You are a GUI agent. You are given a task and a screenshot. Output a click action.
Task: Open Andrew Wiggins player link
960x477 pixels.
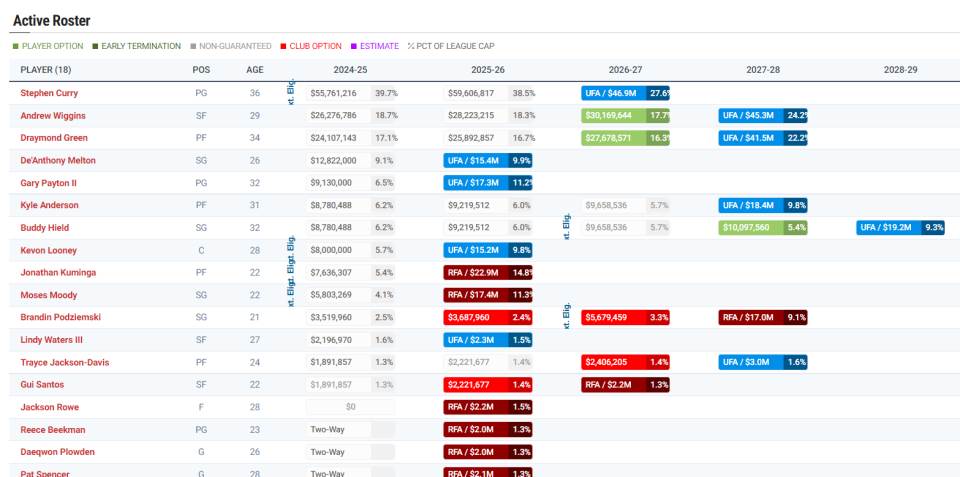tap(53, 116)
